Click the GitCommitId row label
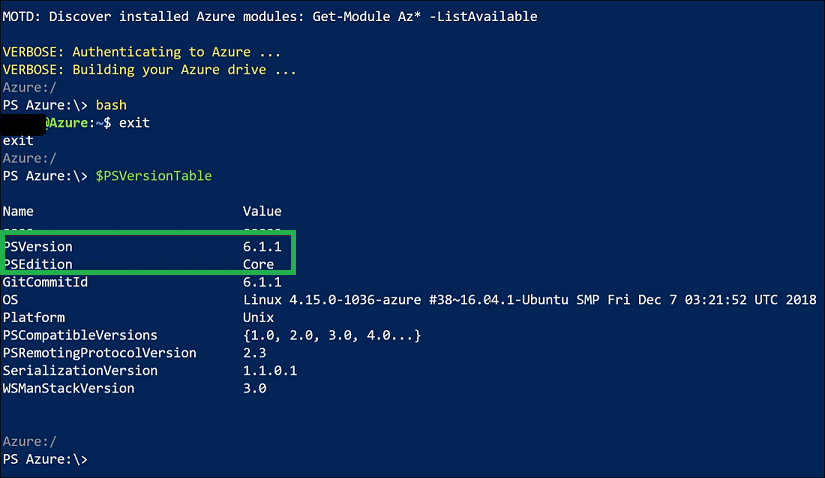Viewport: 825px width, 478px height. (x=45, y=282)
